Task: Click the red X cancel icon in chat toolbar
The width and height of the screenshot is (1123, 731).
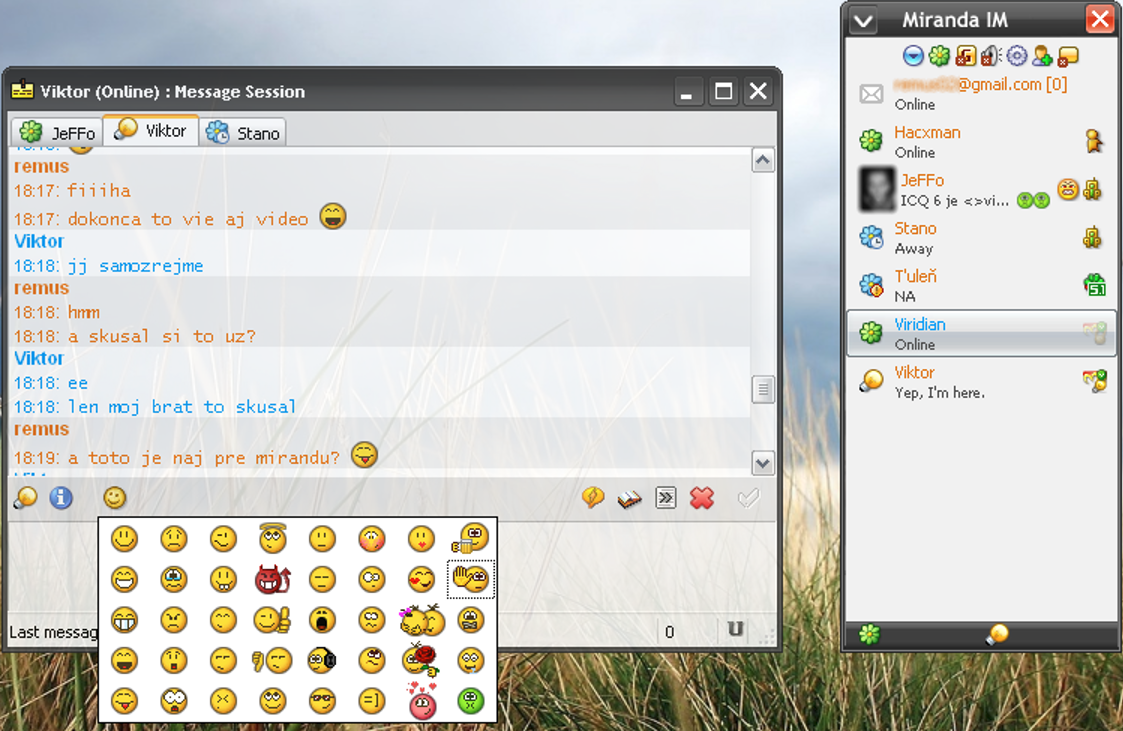Action: click(x=702, y=498)
